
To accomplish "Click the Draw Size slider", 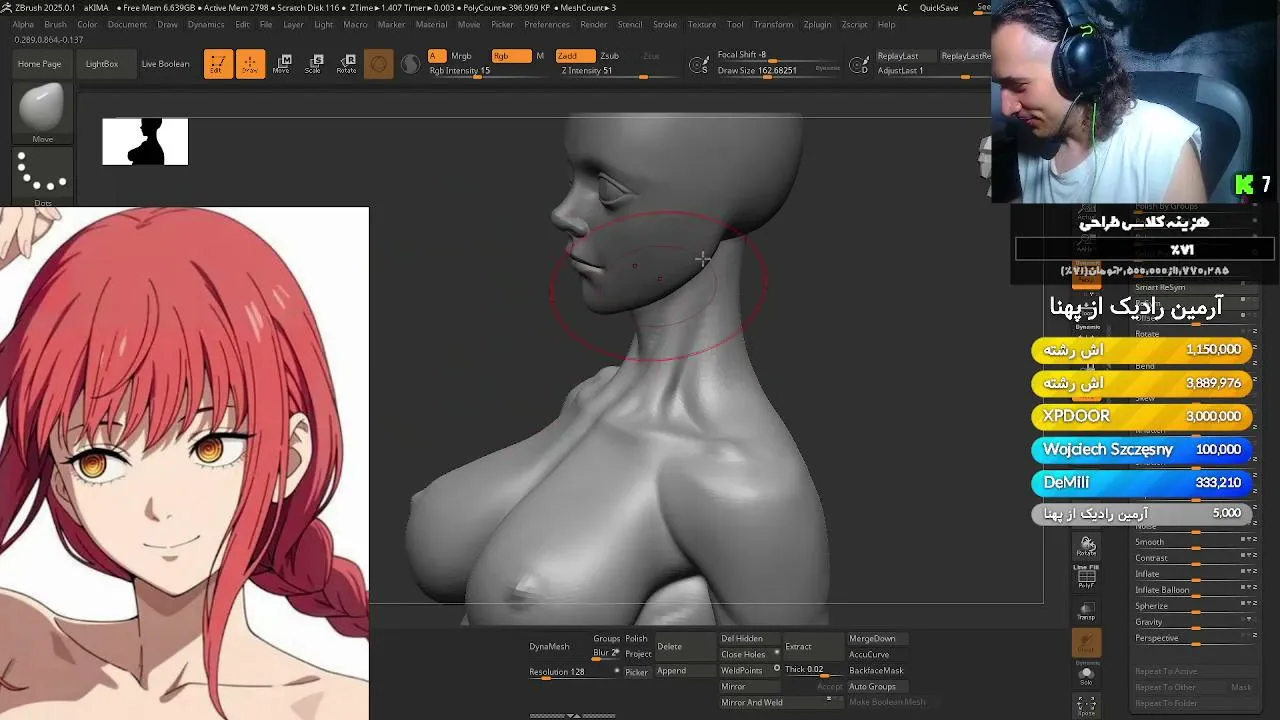I will [777, 72].
